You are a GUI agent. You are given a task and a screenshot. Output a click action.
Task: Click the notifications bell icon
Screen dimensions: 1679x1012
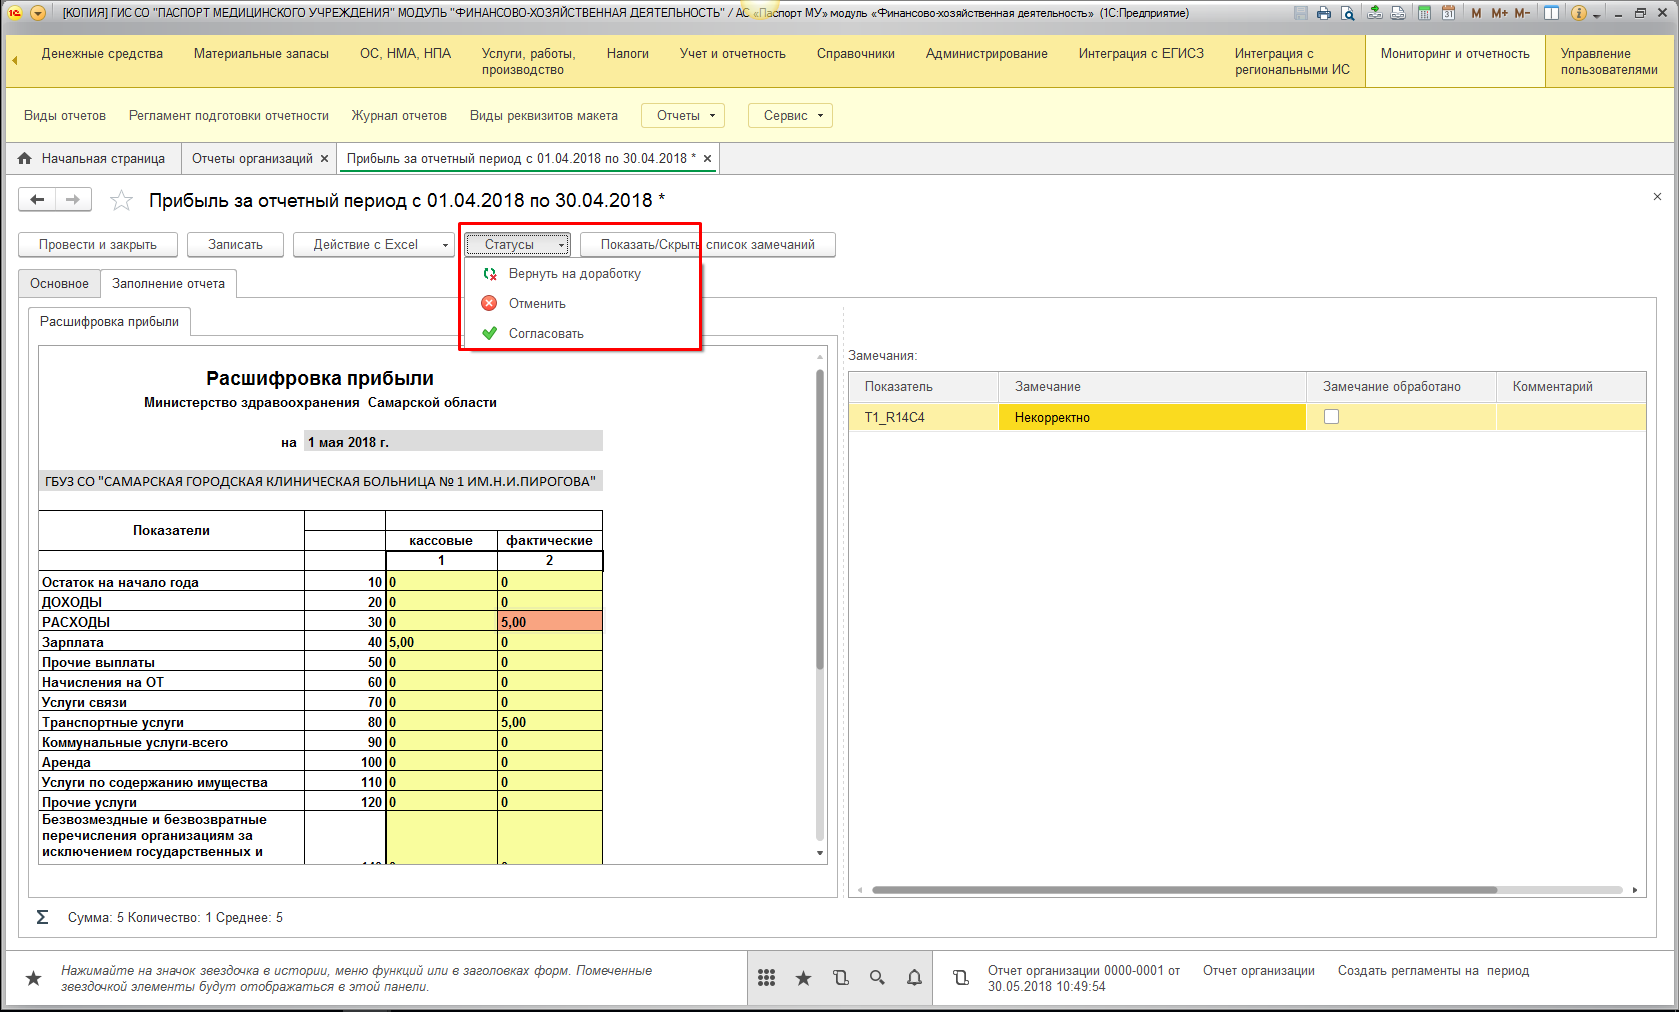click(x=914, y=978)
